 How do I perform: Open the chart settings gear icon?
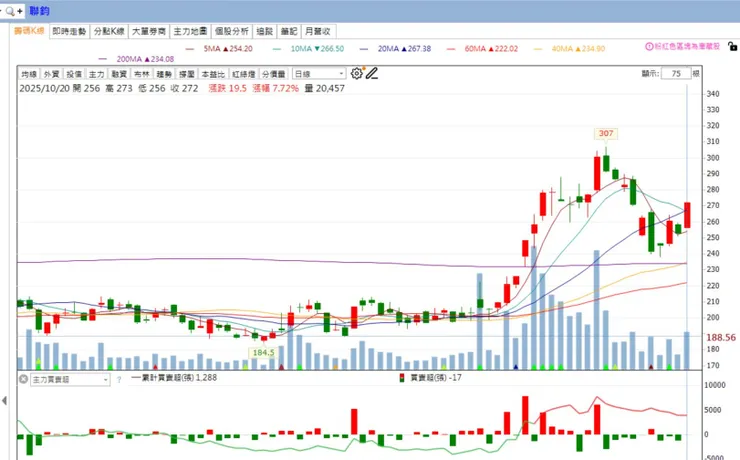(357, 74)
